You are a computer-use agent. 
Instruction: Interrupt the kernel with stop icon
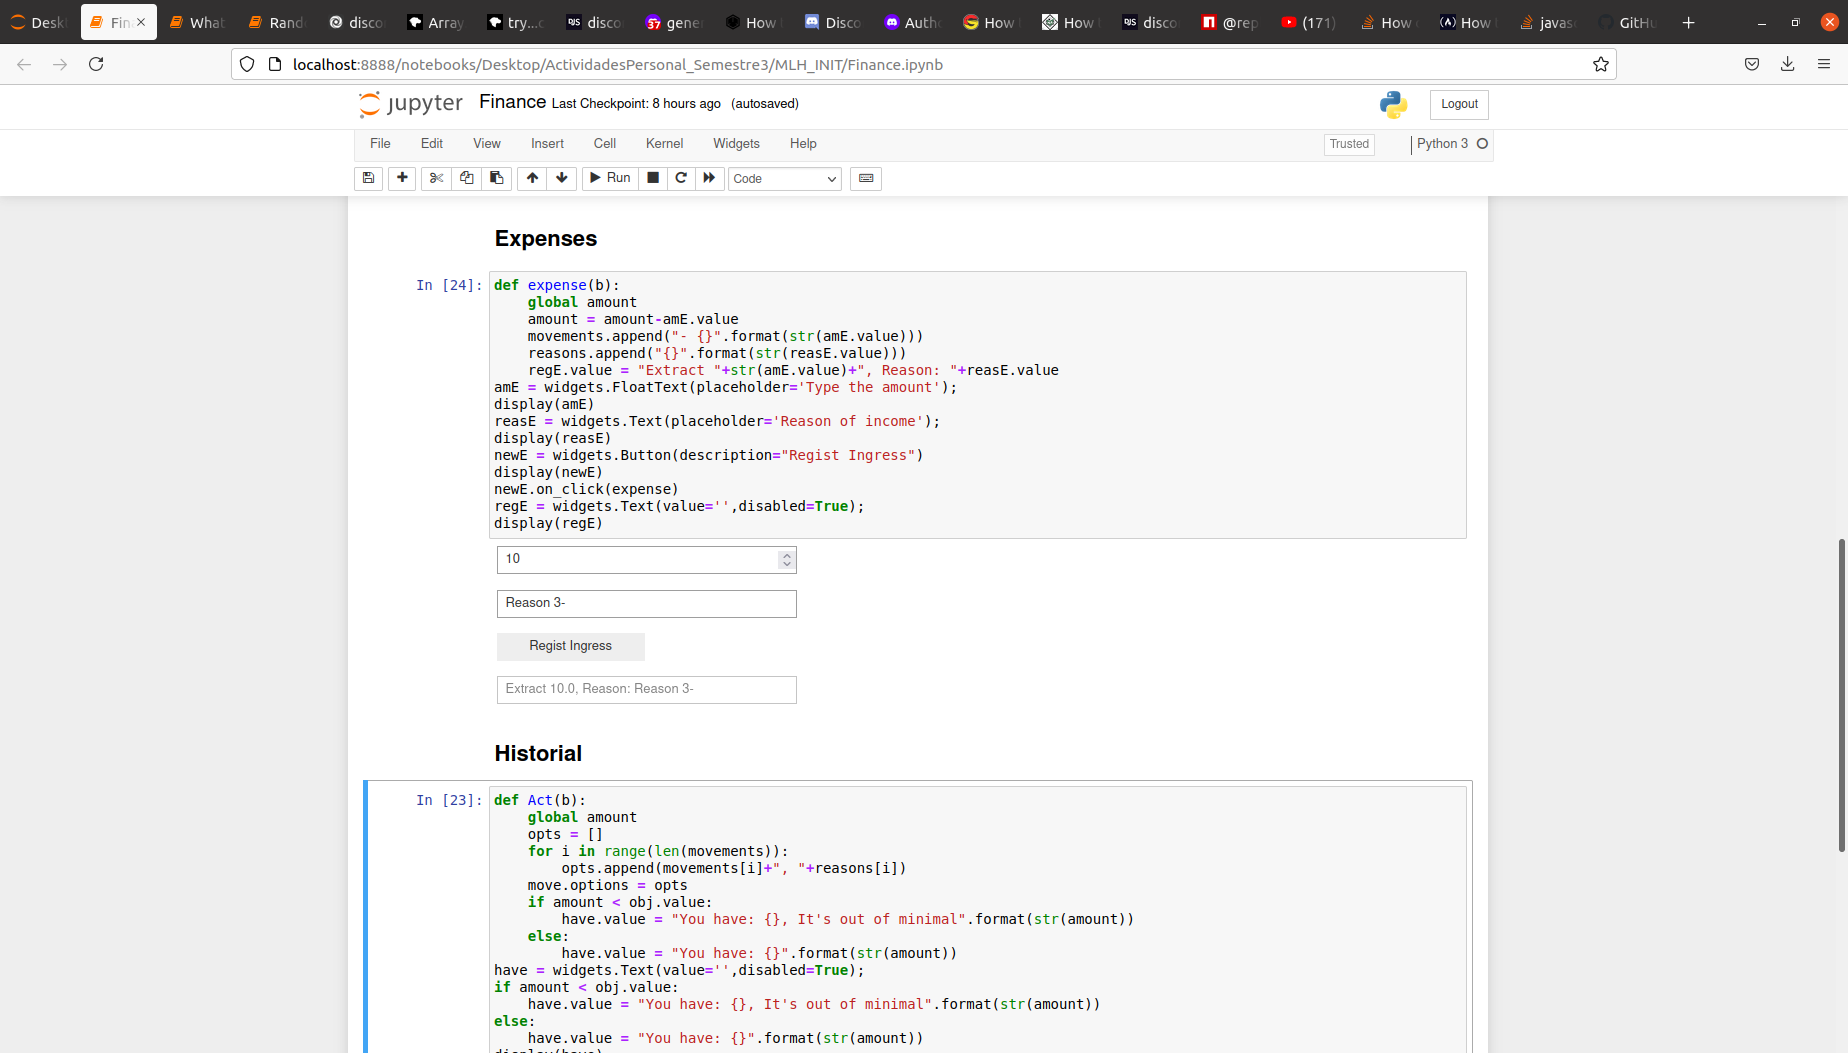(x=653, y=178)
